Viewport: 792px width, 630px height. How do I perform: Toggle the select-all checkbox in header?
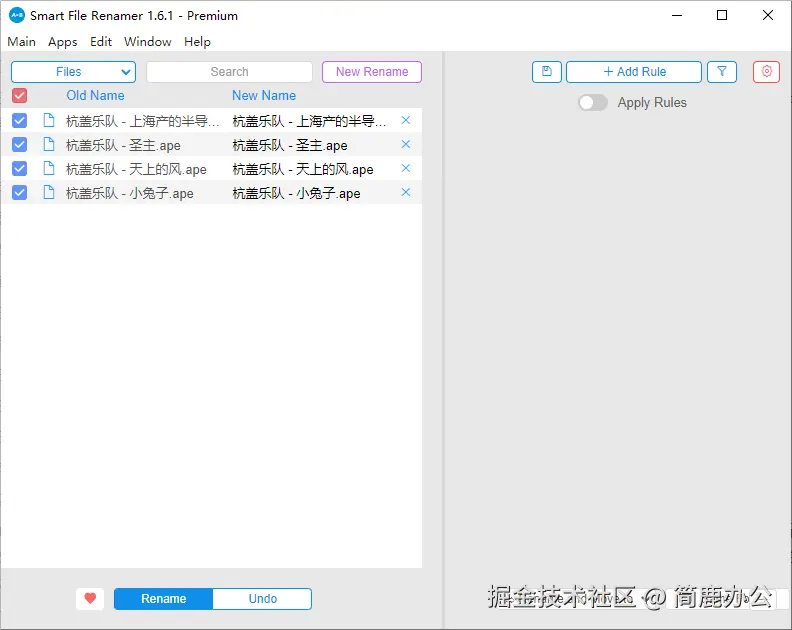coord(20,95)
